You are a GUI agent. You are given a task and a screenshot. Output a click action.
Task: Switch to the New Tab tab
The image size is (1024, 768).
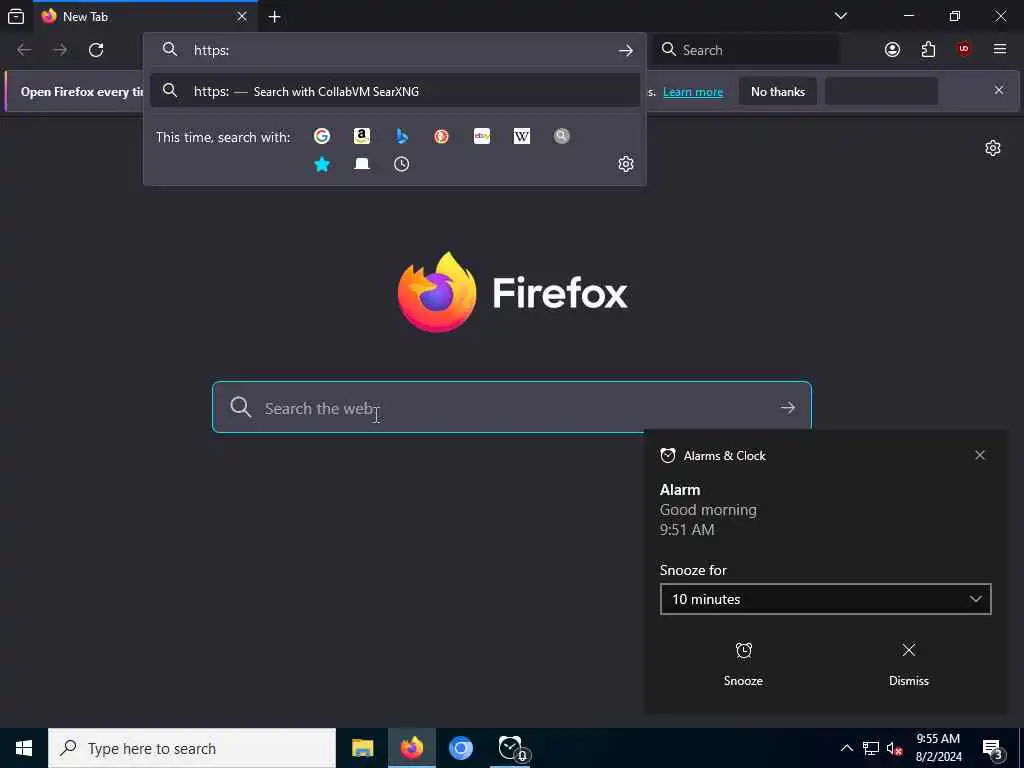point(145,16)
